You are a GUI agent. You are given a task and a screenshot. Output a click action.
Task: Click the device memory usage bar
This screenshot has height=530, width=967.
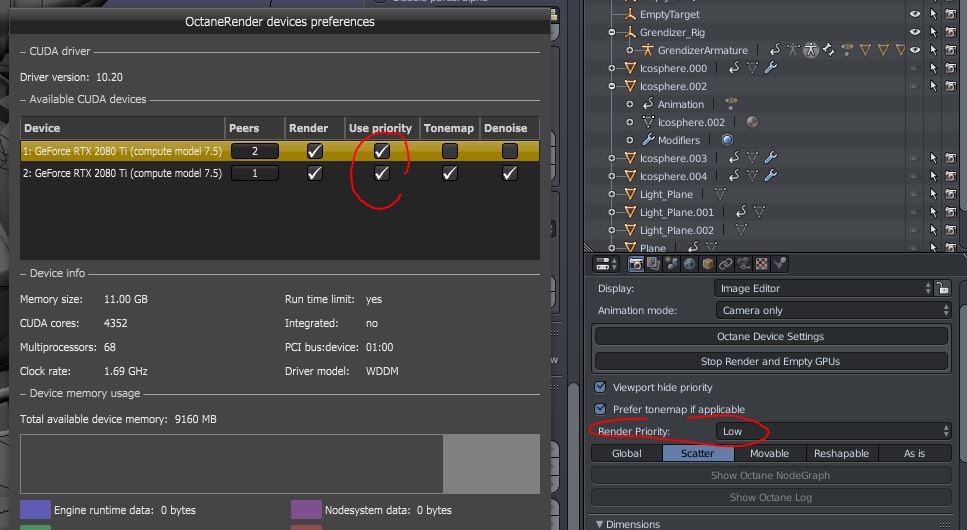[x=280, y=464]
